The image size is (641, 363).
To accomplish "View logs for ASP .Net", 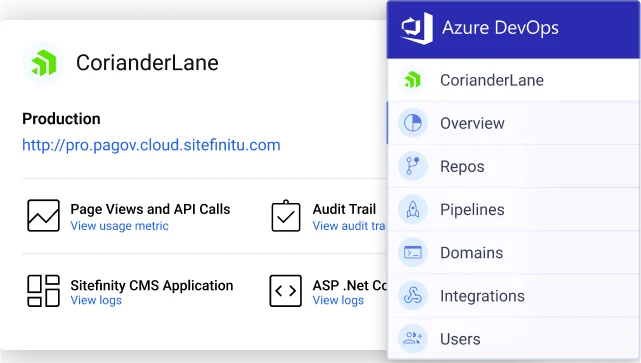I will (x=338, y=300).
